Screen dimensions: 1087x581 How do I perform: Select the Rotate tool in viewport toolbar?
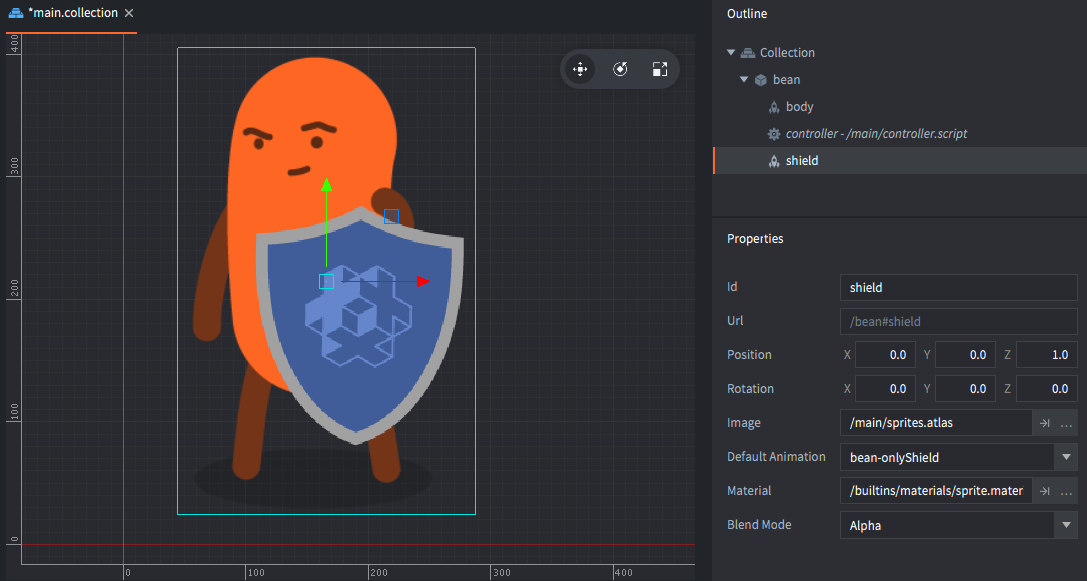pyautogui.click(x=620, y=69)
